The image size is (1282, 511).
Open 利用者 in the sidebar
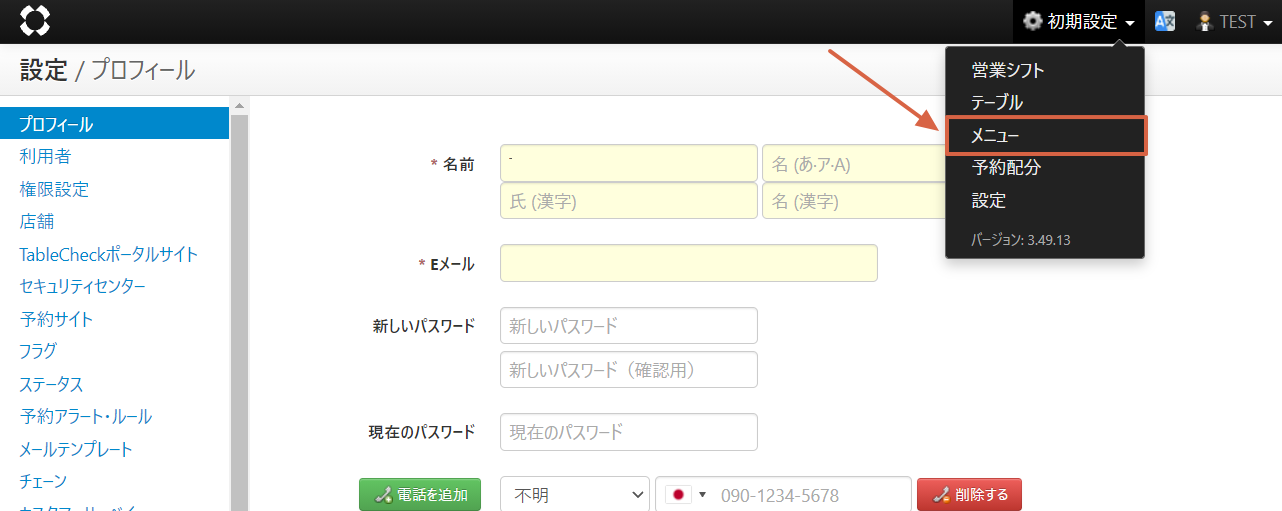pyautogui.click(x=45, y=157)
